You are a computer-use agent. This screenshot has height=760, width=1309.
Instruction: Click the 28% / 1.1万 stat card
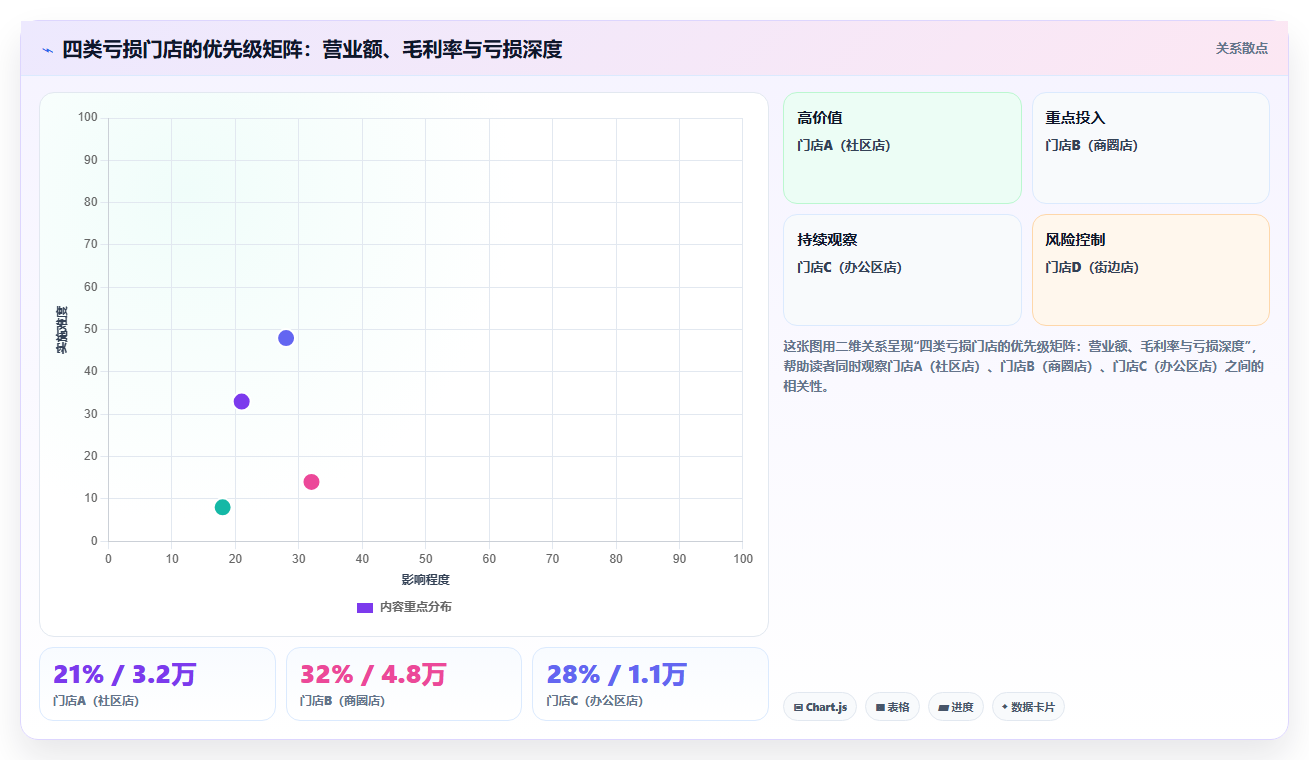pyautogui.click(x=650, y=684)
